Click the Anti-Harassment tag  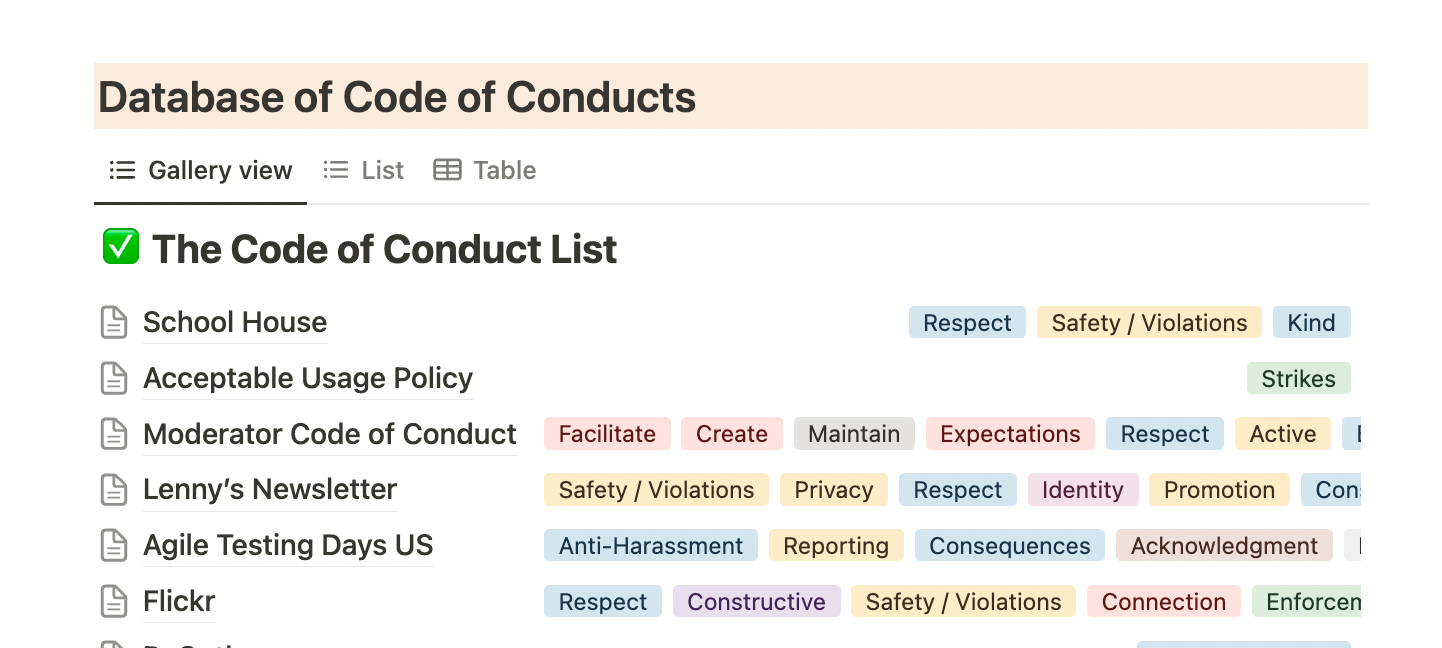(651, 546)
